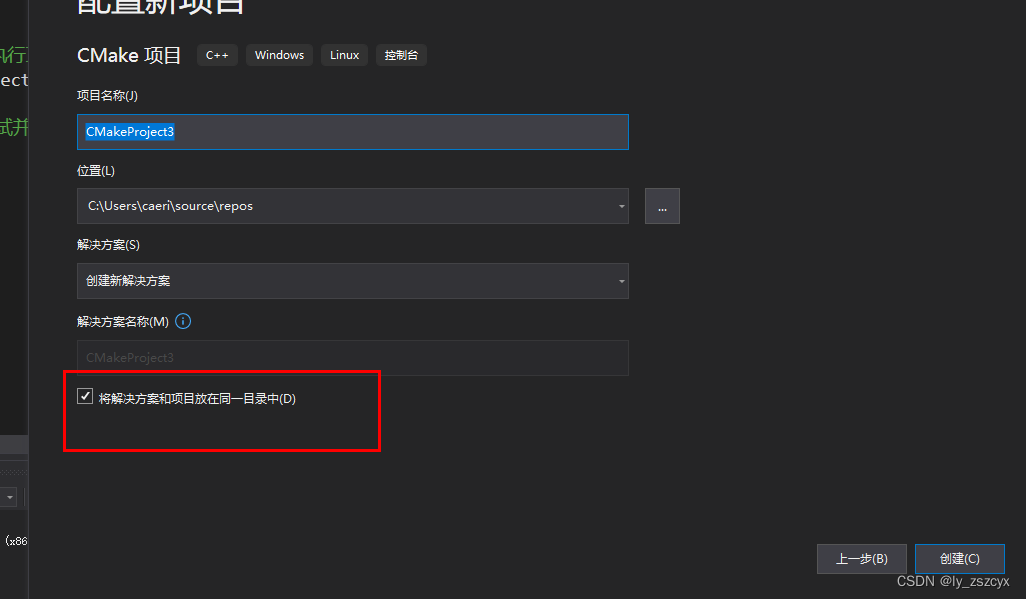Viewport: 1026px width, 599px height.
Task: Expand the location combo box arrow
Action: coord(621,206)
